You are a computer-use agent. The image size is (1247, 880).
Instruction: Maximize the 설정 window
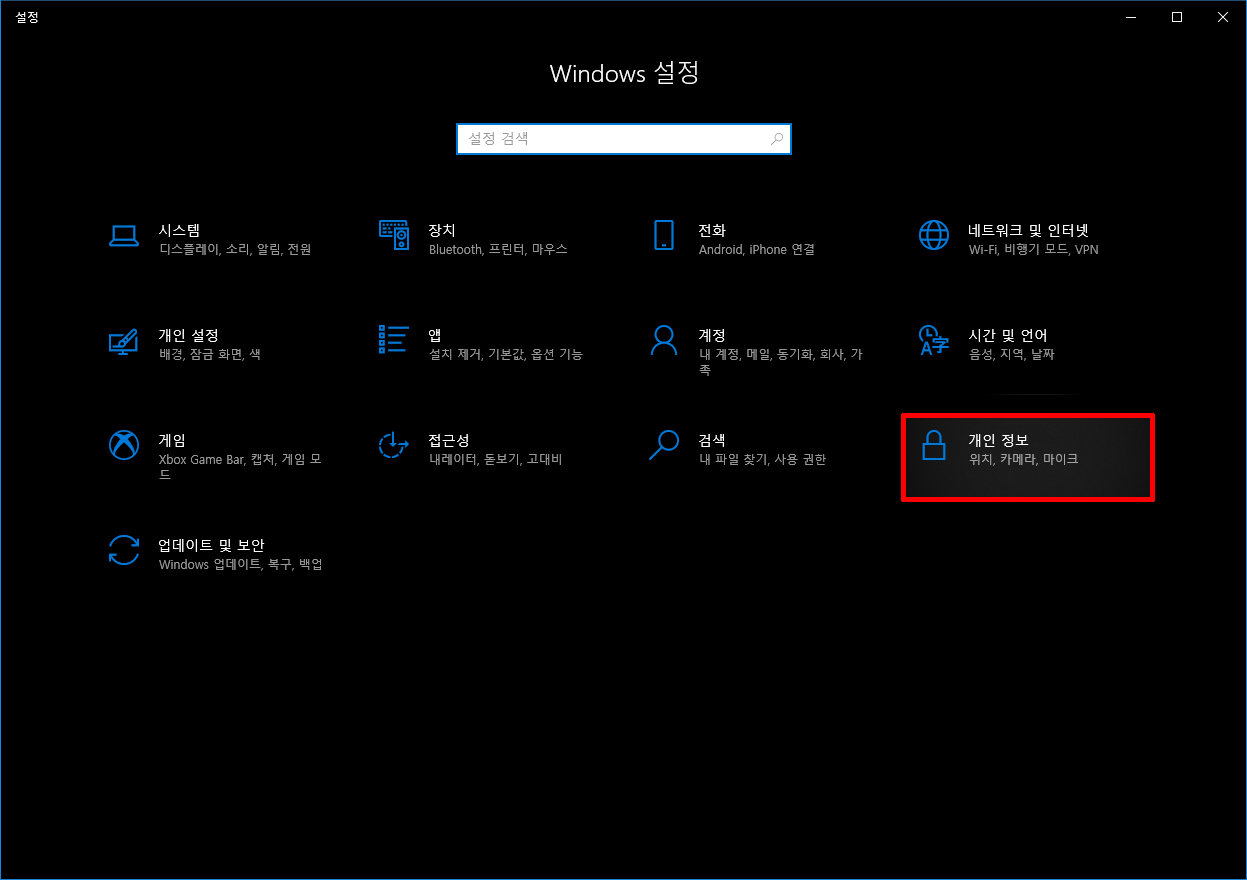(1177, 17)
